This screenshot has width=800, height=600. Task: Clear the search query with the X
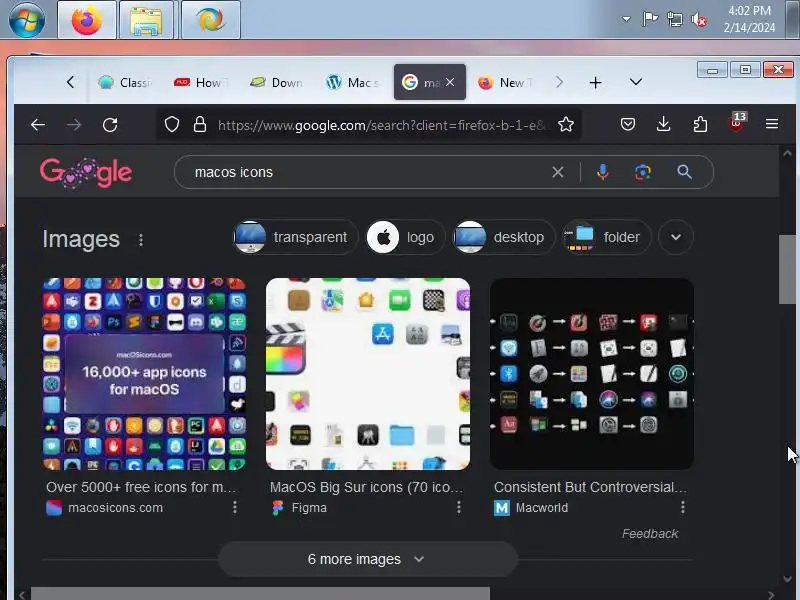(x=558, y=172)
